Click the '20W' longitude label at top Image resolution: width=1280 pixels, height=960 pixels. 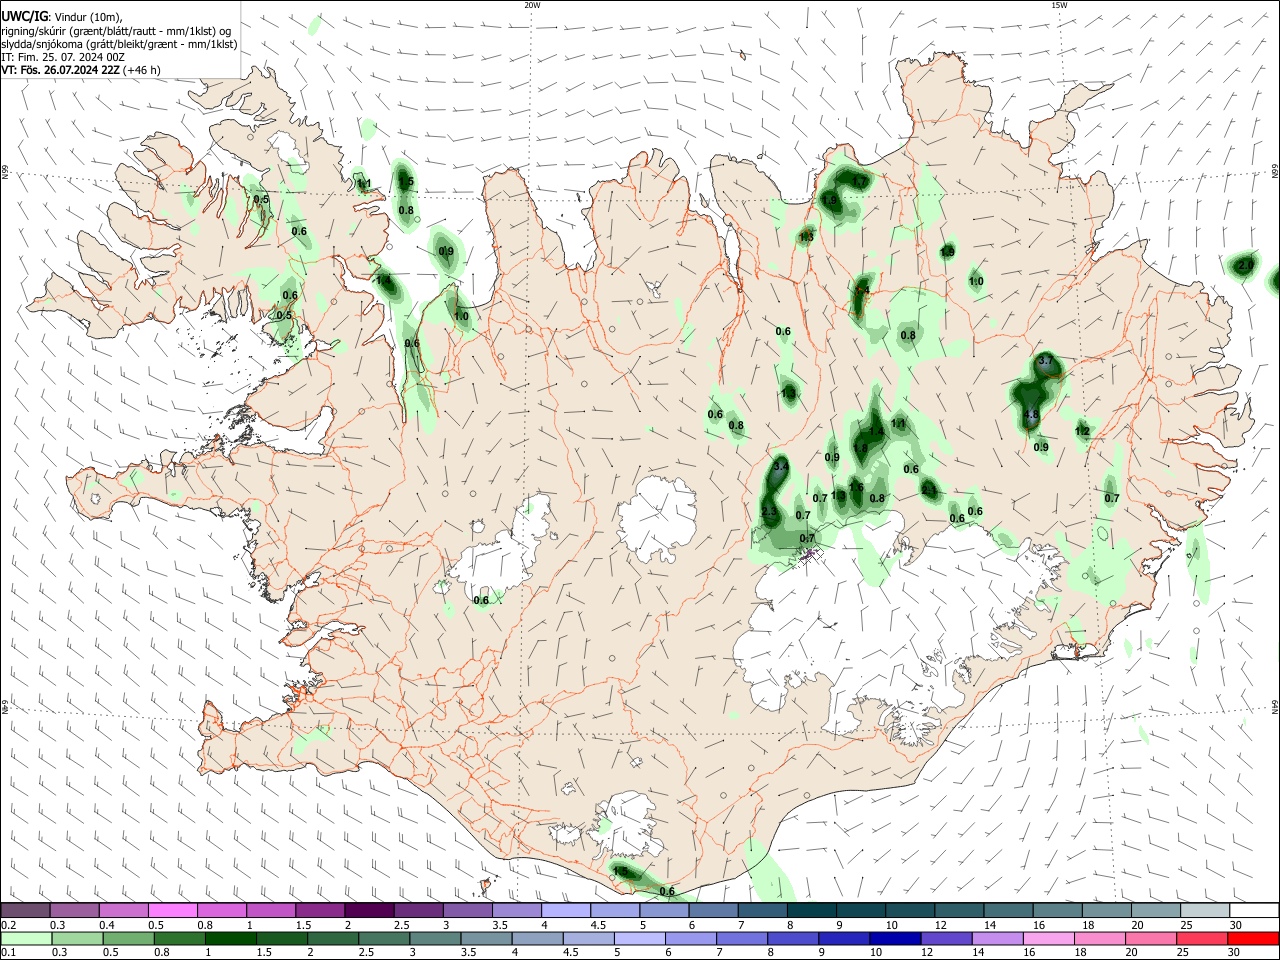(532, 5)
